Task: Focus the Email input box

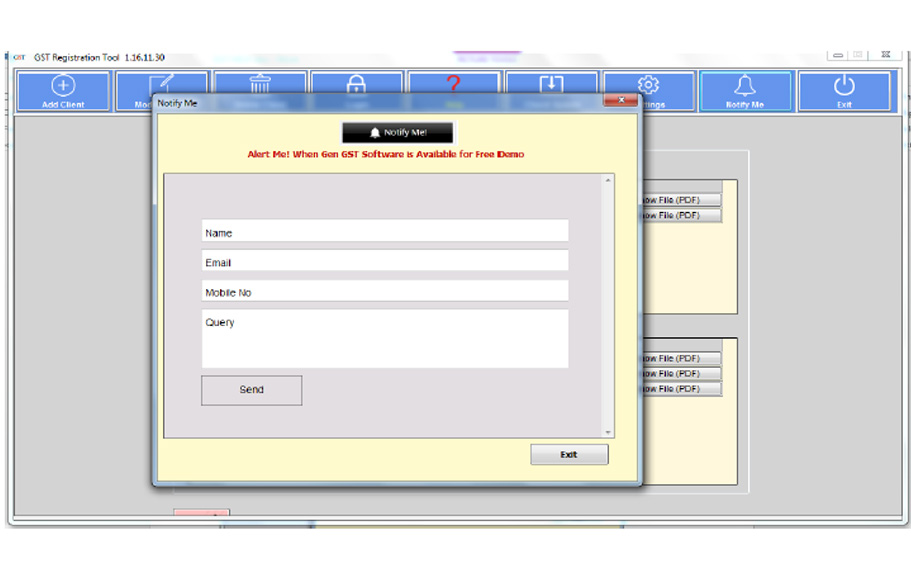Action: click(385, 262)
